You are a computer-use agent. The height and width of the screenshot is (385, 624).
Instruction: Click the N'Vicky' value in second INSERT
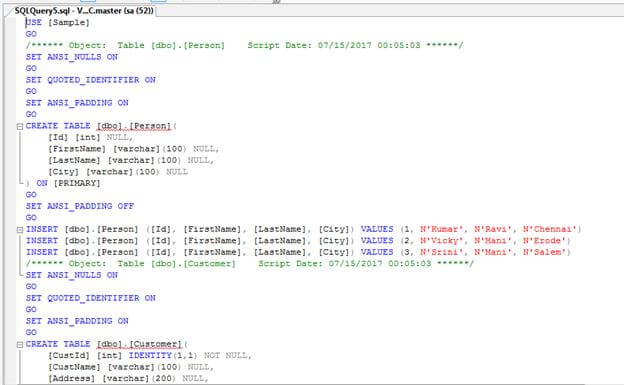tap(441, 241)
